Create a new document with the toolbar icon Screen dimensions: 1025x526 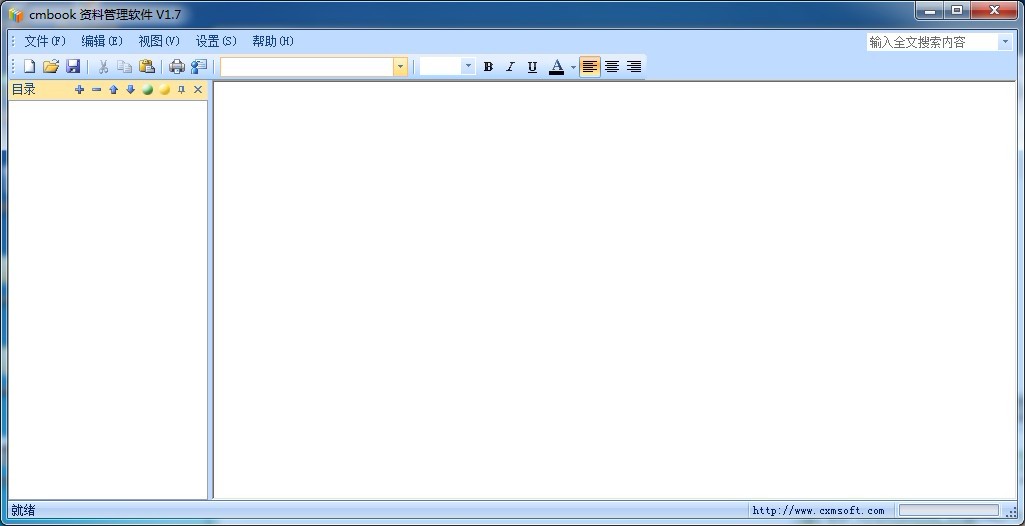(x=29, y=67)
